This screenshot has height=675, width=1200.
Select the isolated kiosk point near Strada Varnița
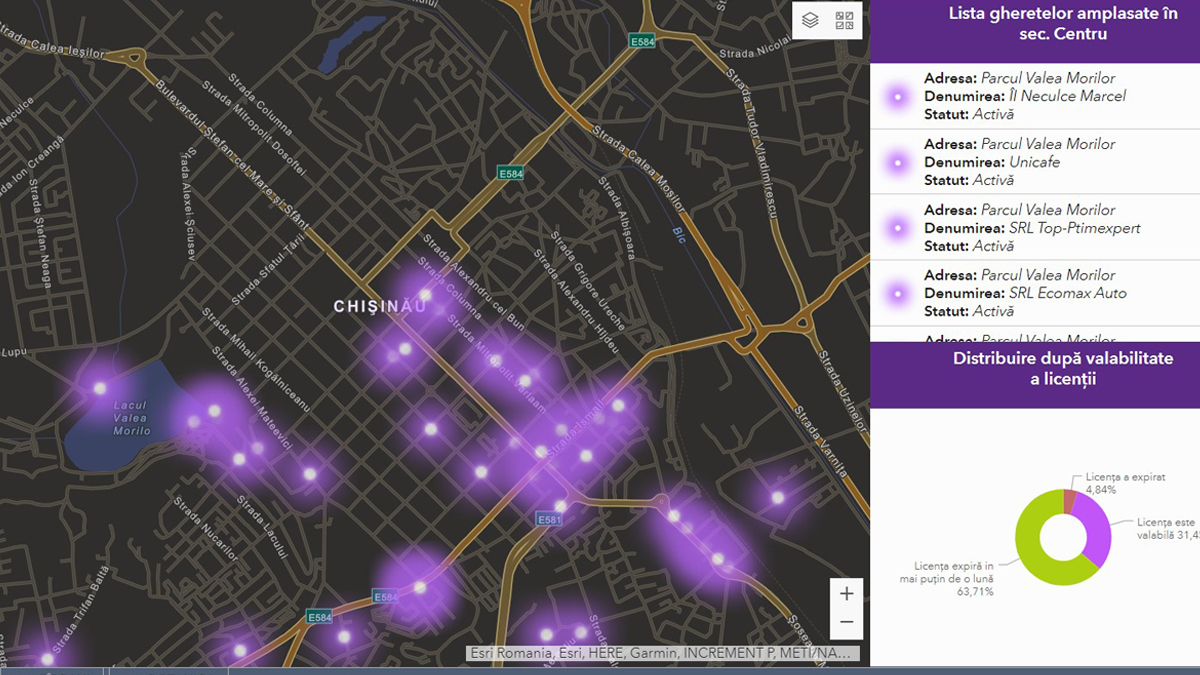point(777,497)
